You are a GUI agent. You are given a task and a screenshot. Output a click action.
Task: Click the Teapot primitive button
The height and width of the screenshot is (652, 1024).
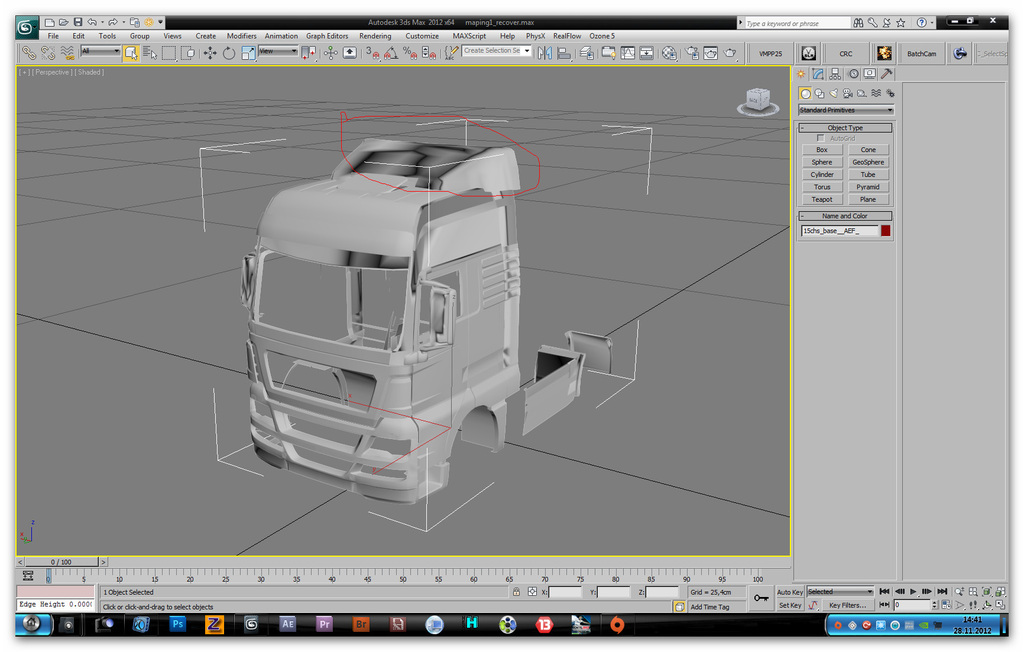point(822,199)
